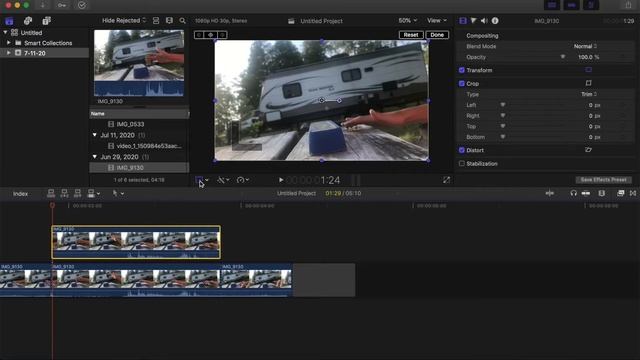Show Crop onscreen controls icon
This screenshot has height=360, width=640.
[588, 83]
